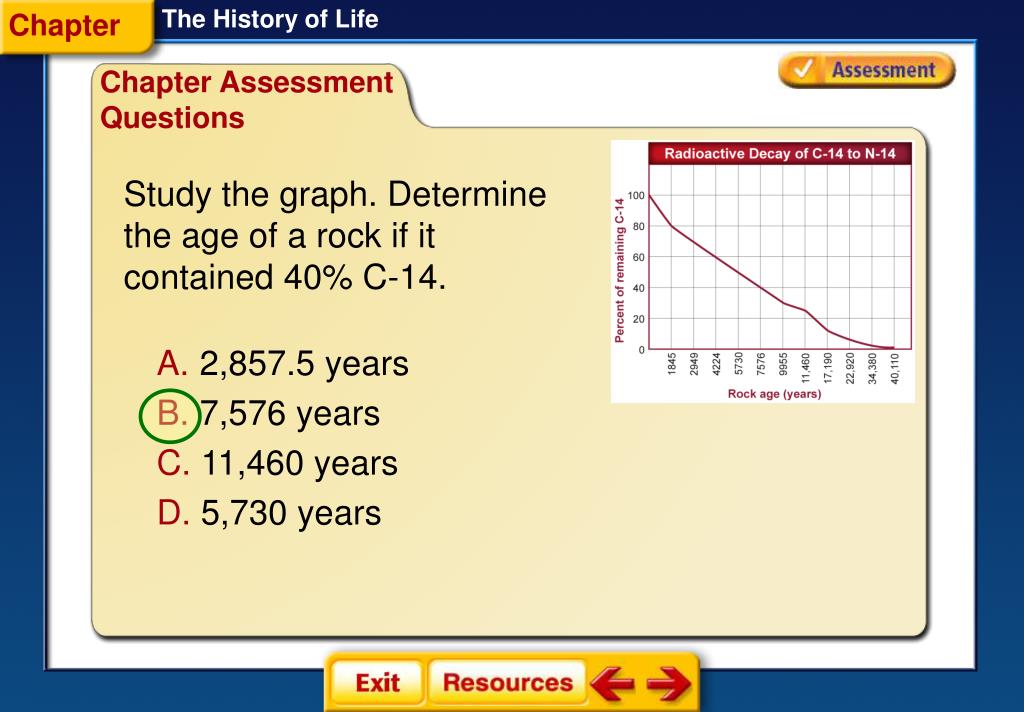Click 'Percent of remaining C-14' axis label

(620, 270)
